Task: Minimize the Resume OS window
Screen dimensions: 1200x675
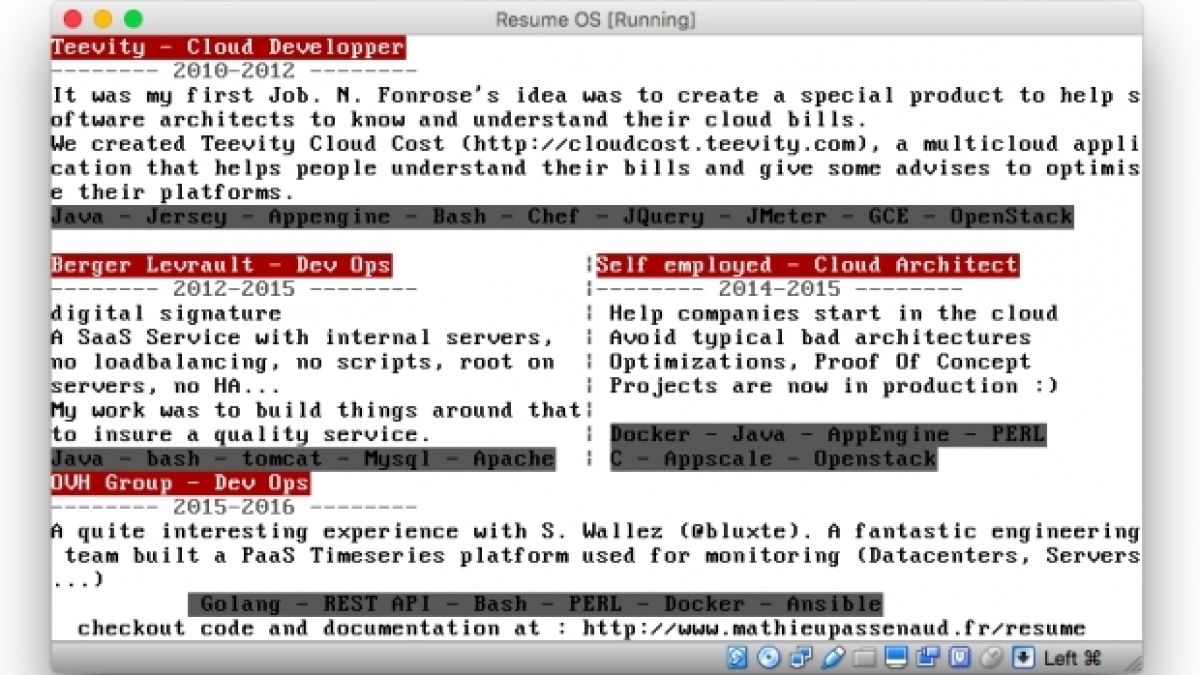Action: 102,19
